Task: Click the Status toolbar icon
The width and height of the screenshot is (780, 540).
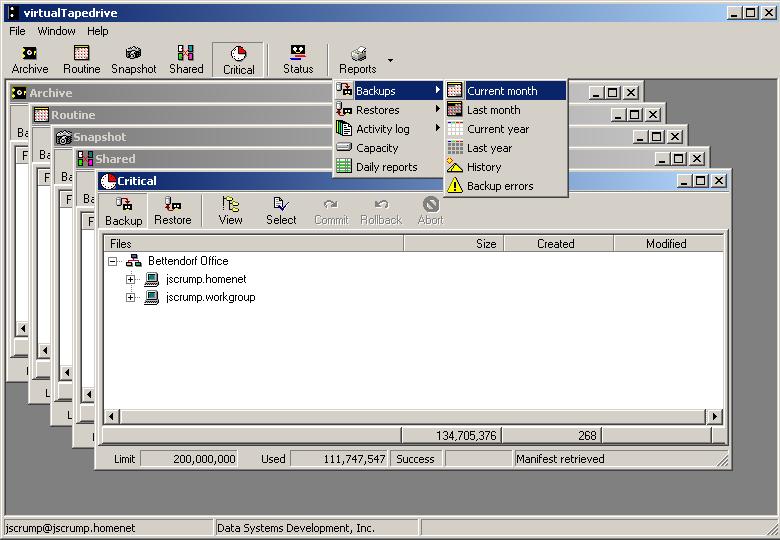Action: (x=298, y=59)
